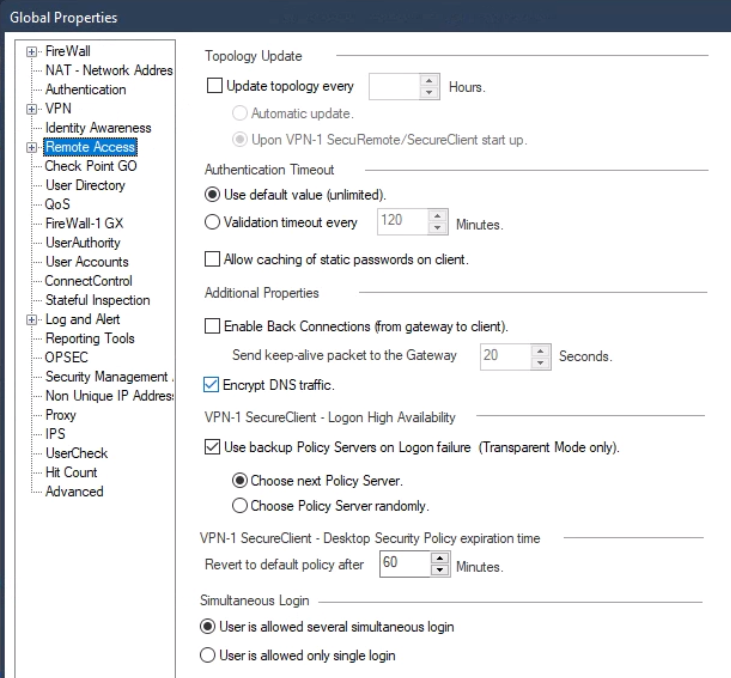Screen dimensions: 731x678
Task: Decrease the Revert to default policy minutes
Action: pos(440,570)
